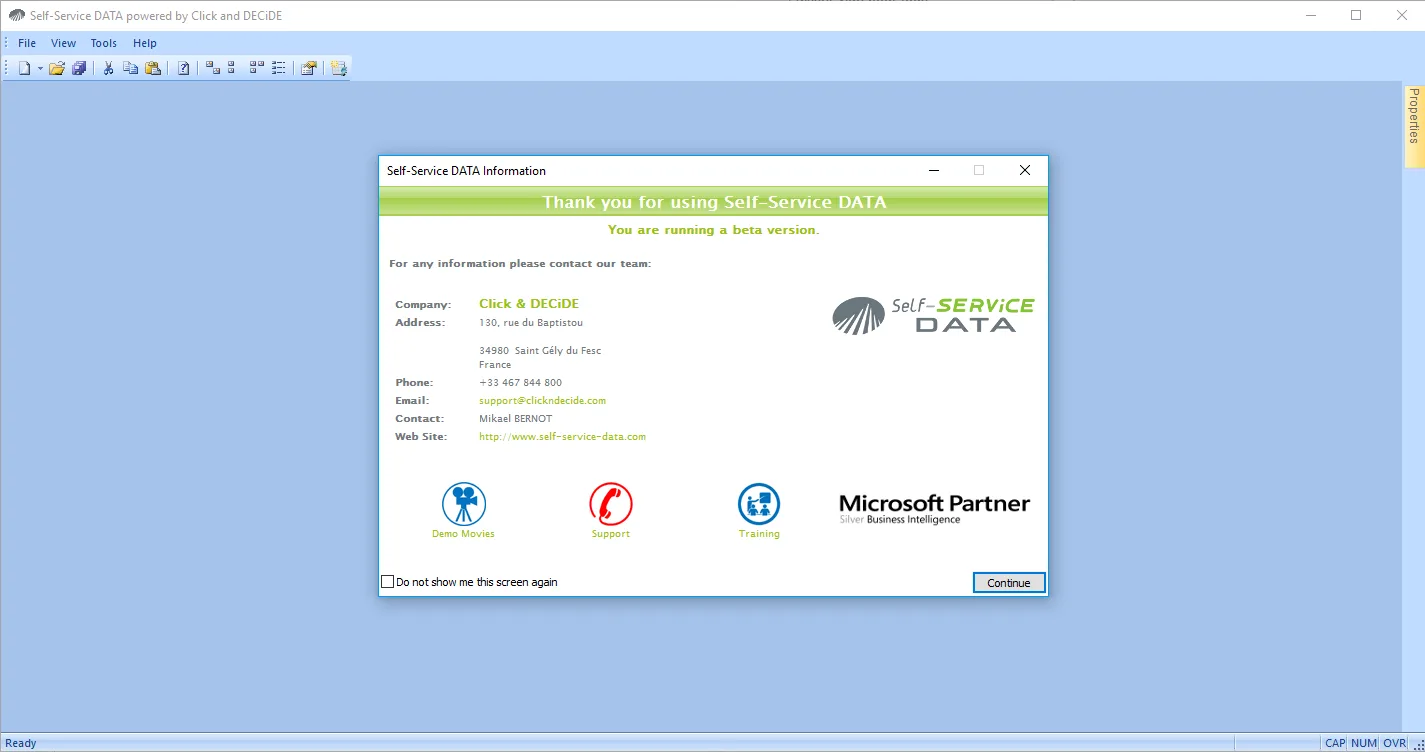Screen dimensions: 1425x752
Task: Select the details view toolbar icon
Action: (279, 68)
